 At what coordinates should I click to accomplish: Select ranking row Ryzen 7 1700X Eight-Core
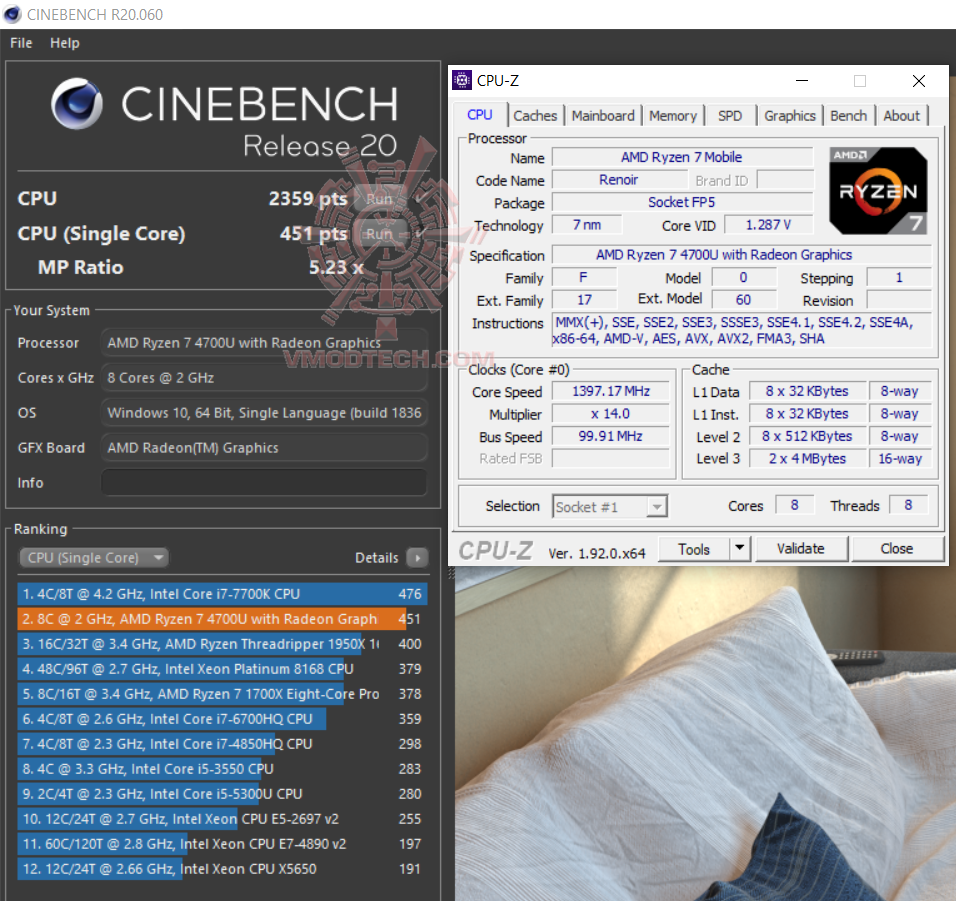222,694
